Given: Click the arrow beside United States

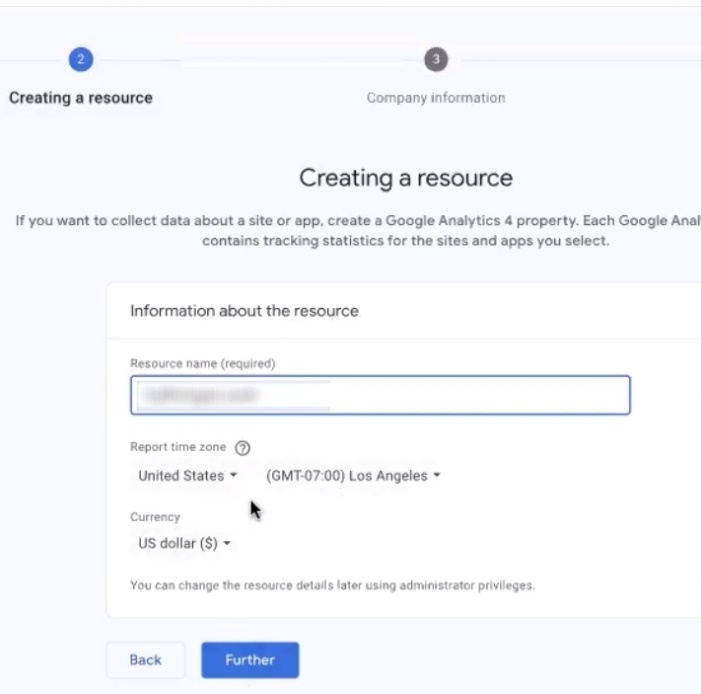Looking at the screenshot, I should 234,476.
